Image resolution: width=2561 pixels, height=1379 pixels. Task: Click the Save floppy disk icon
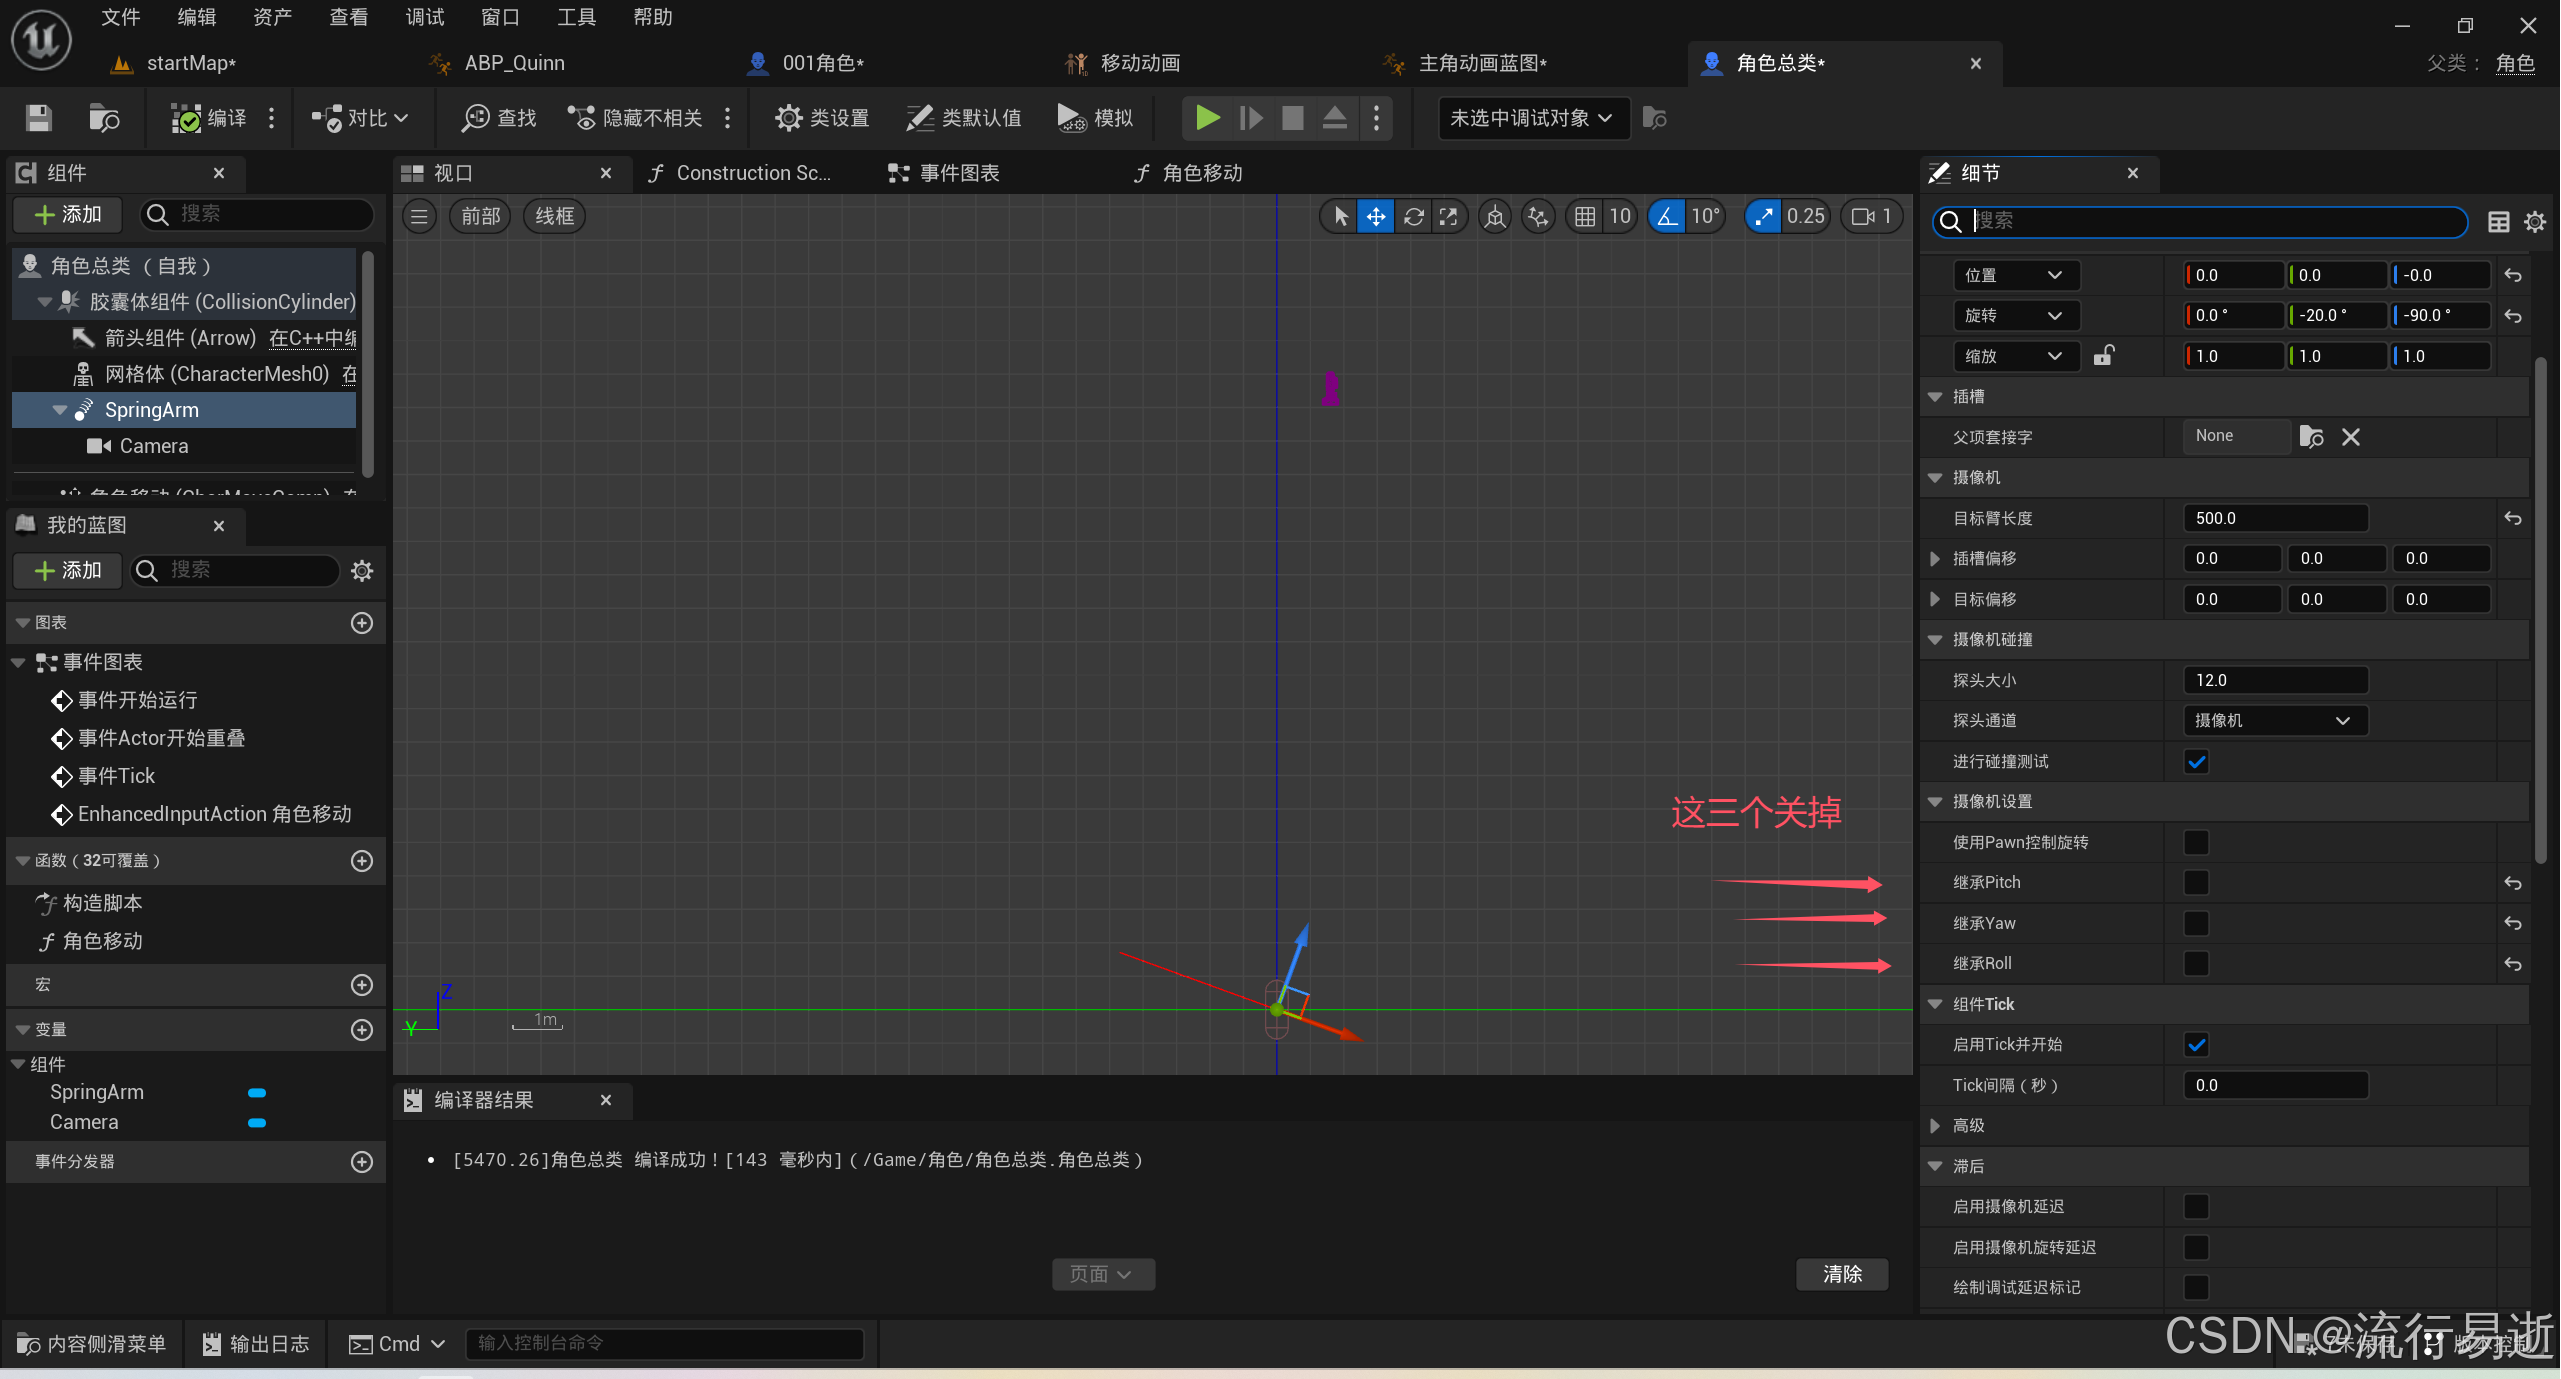(x=39, y=119)
